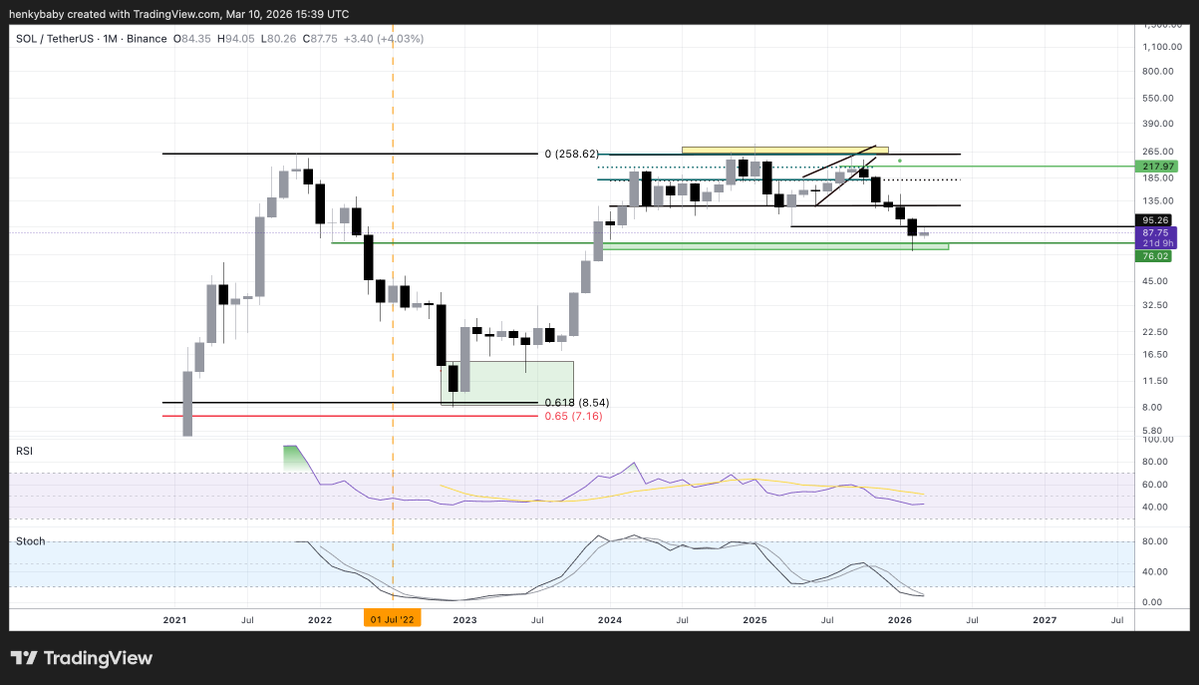Viewport: 1199px width, 685px height.
Task: Click 2021 on the time axis
Action: [174, 619]
